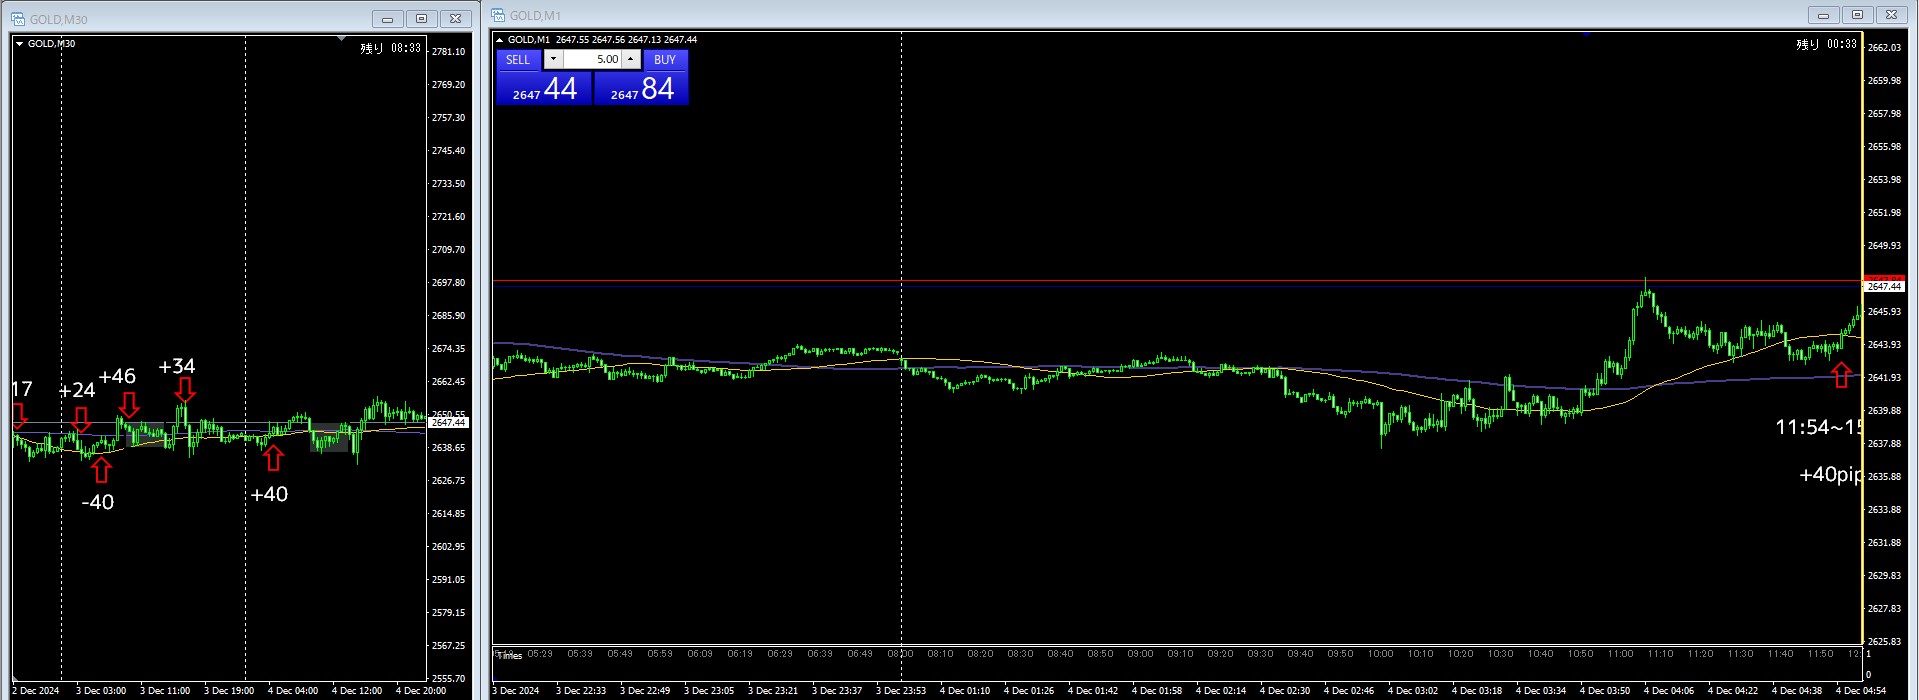Maximize the GOLD,M1 chart window

[x=1857, y=15]
